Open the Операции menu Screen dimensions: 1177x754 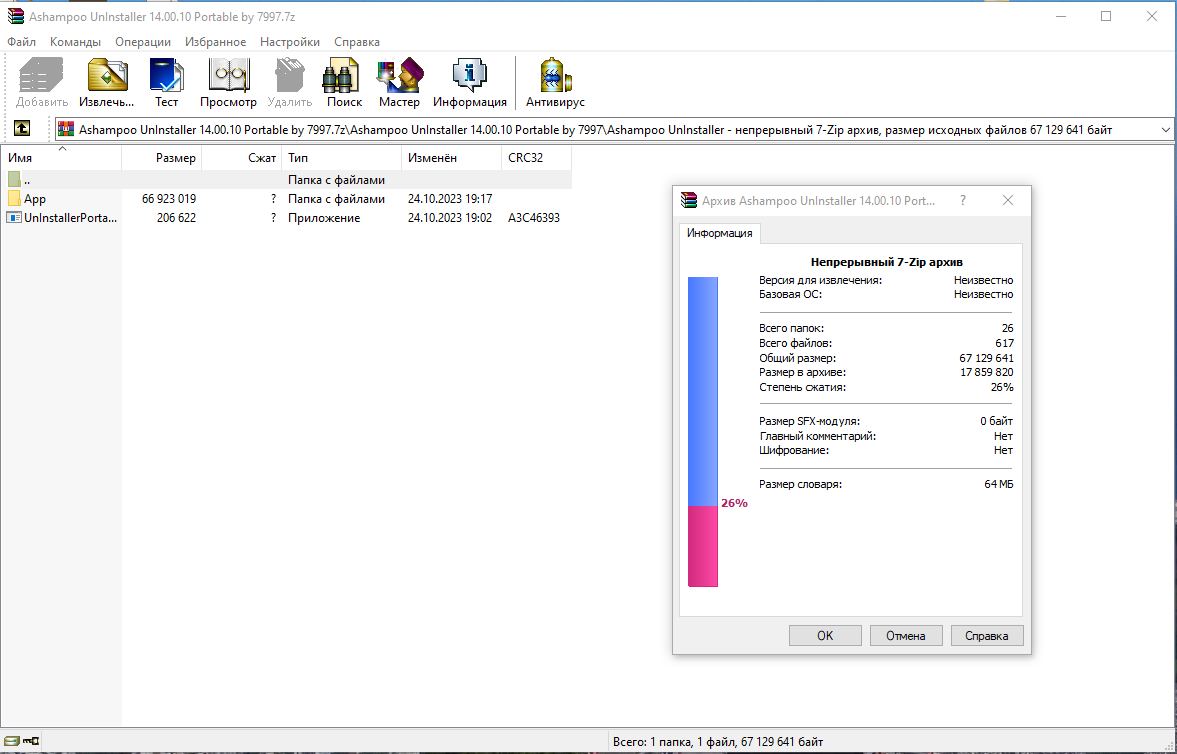(x=143, y=42)
